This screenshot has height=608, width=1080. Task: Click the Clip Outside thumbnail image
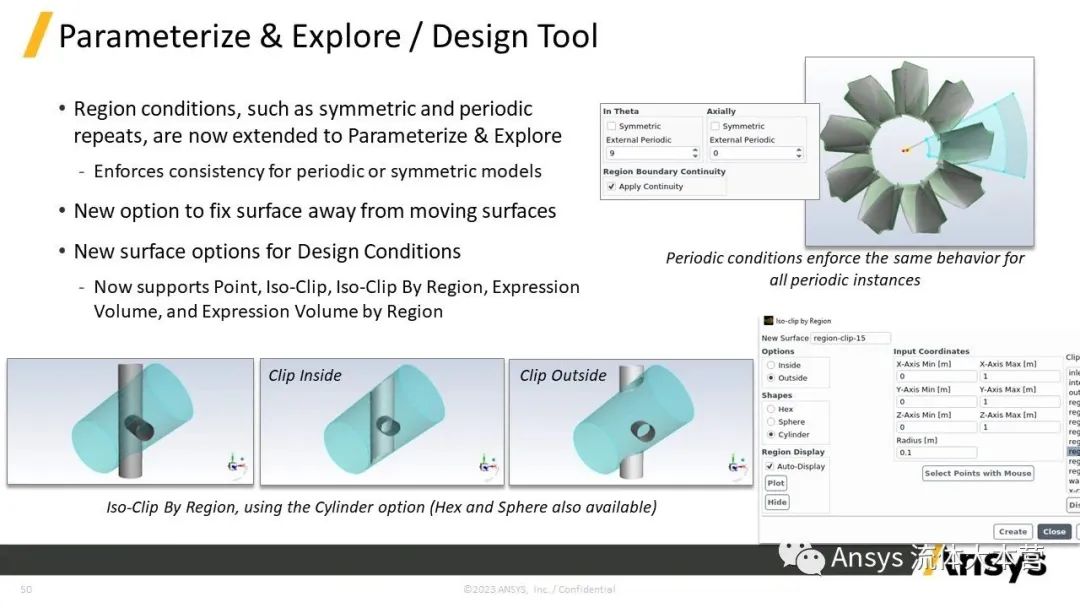[x=631, y=421]
